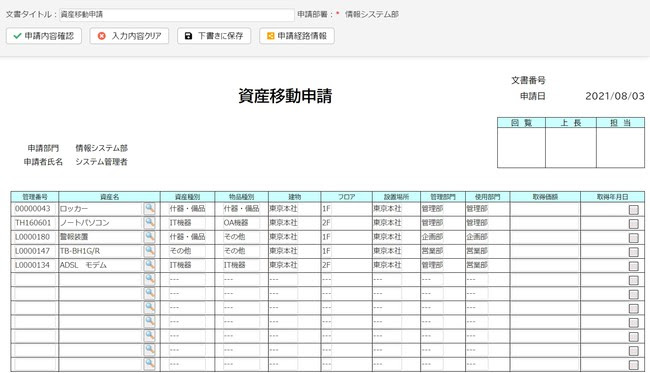Click the 使用部門 column header

point(488,197)
